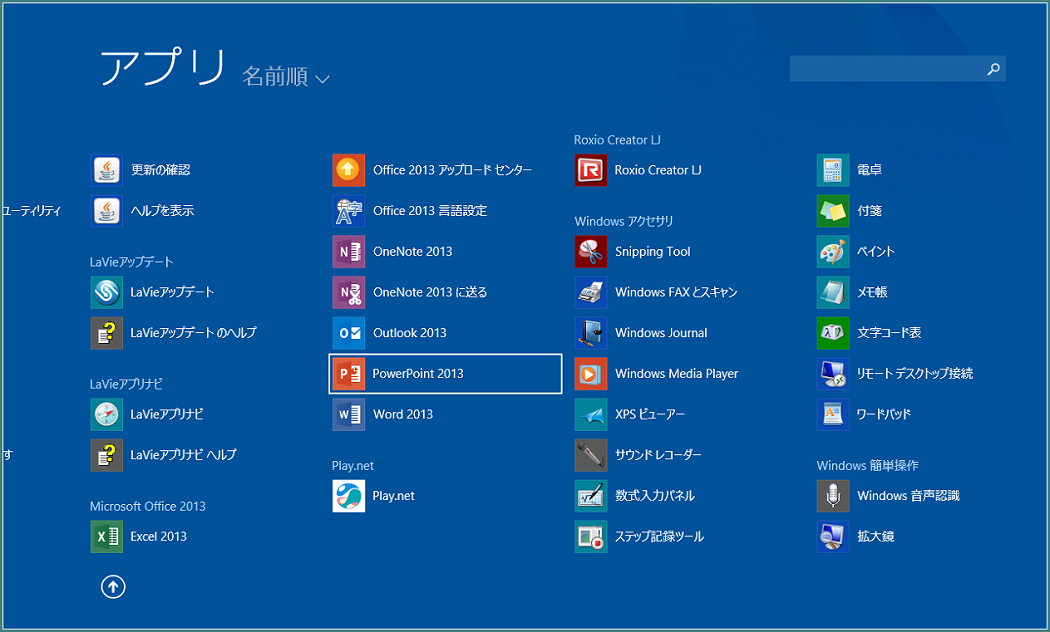
Task: Select the Windows アクセサリ group header
Action: click(623, 222)
